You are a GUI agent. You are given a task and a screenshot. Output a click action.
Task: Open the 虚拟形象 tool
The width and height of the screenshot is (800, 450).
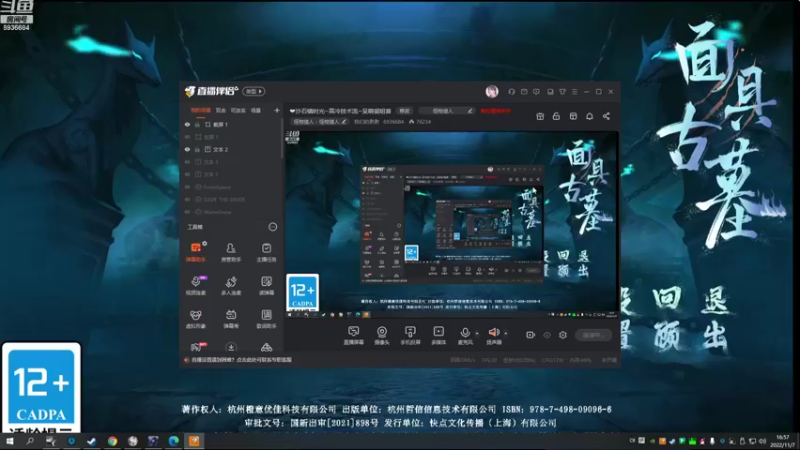pos(196,319)
